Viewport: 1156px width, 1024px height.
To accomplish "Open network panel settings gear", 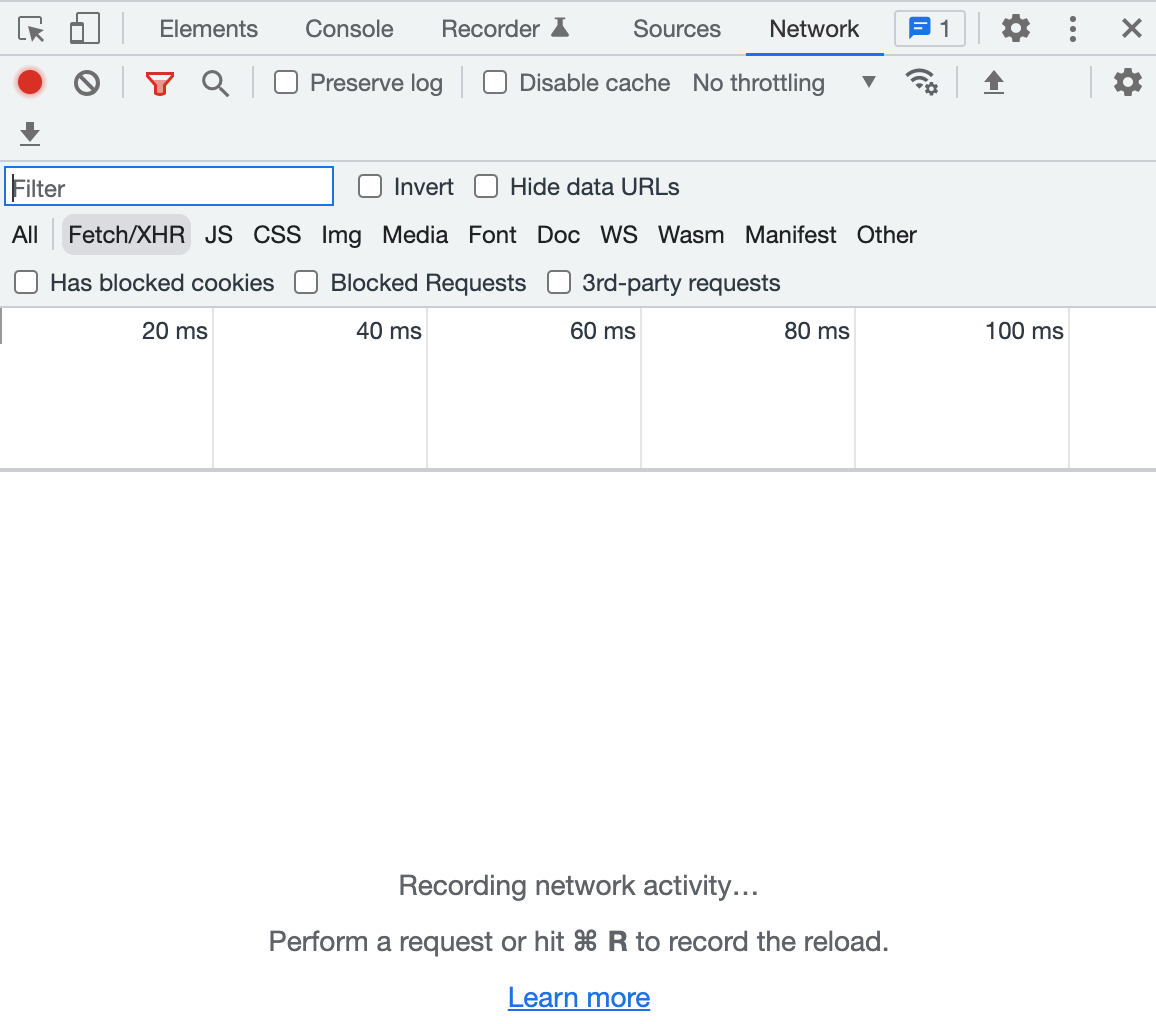I will tap(1127, 82).
